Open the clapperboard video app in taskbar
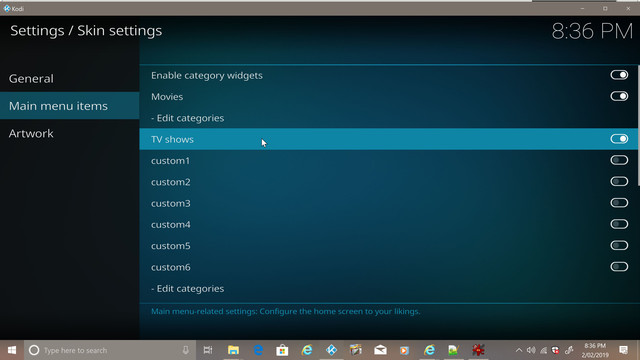 [x=356, y=350]
